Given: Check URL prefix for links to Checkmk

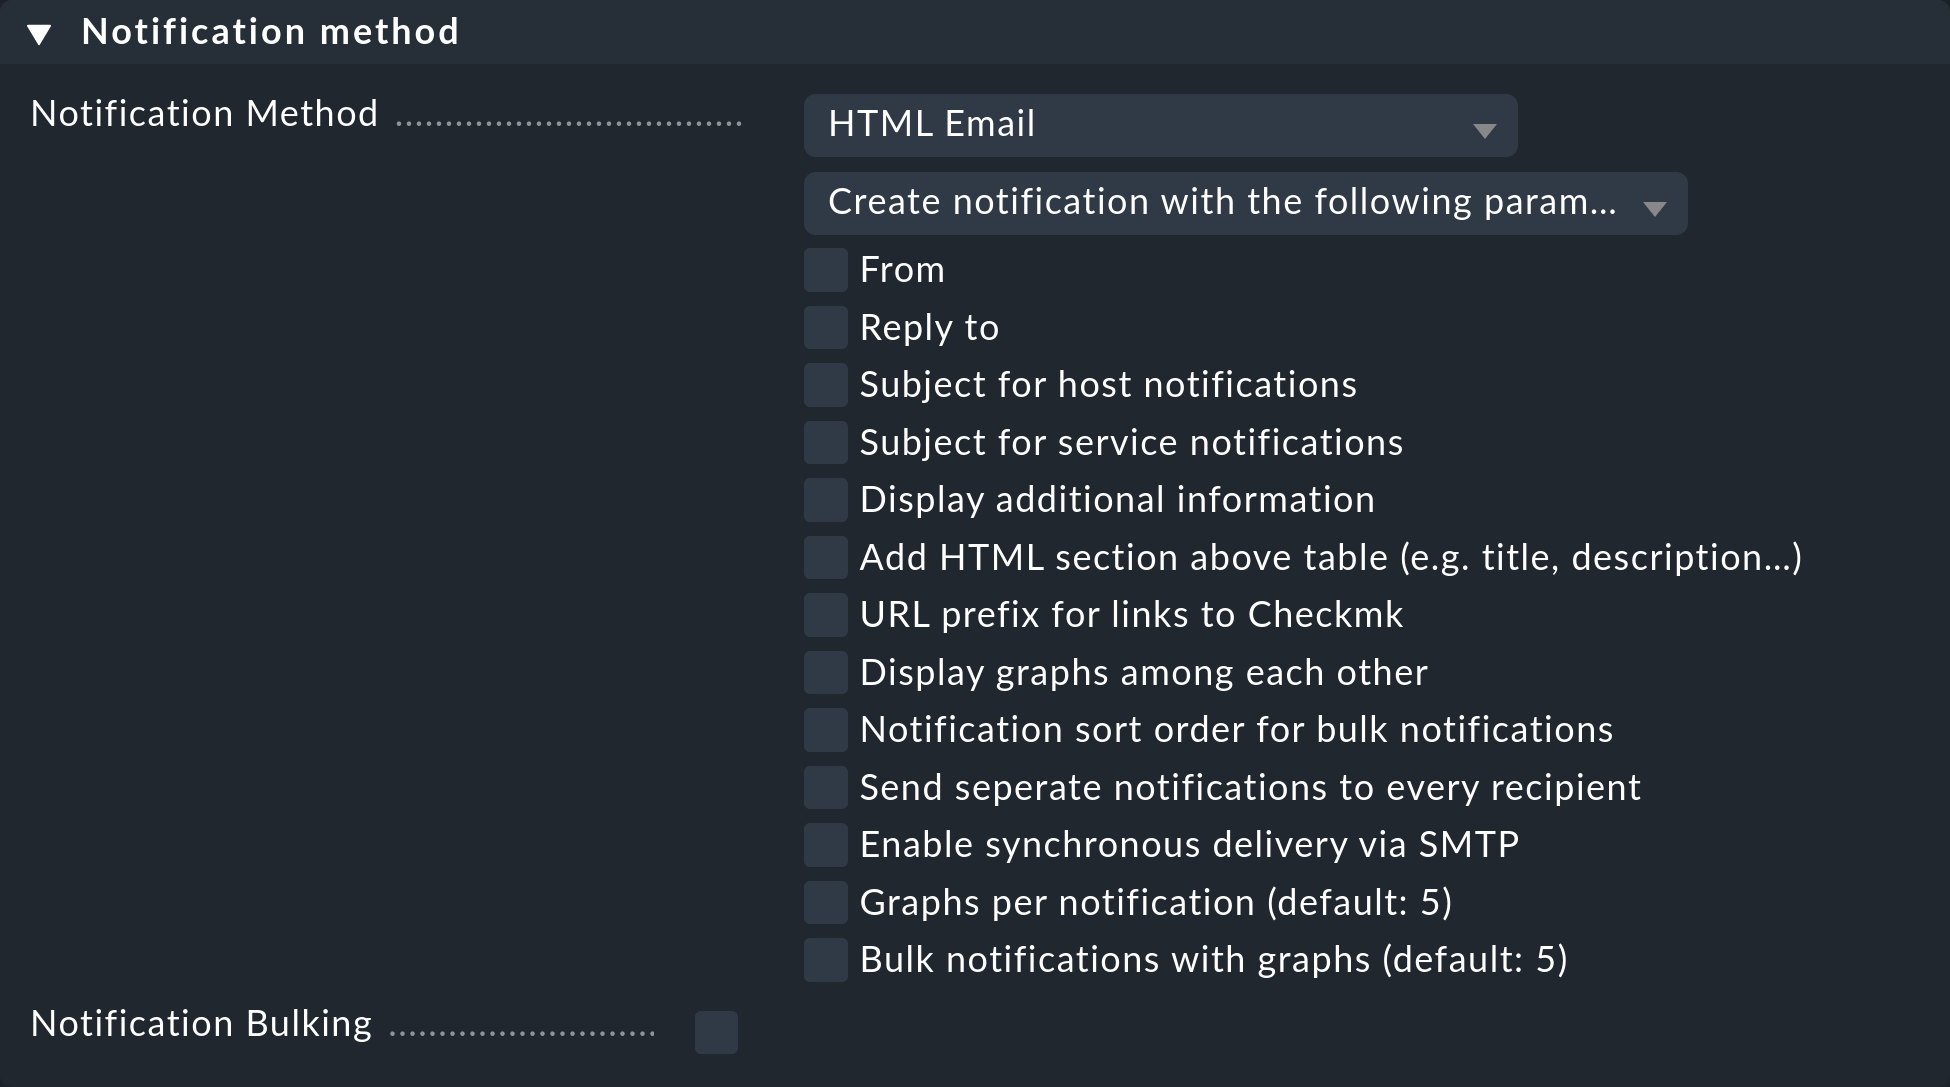Looking at the screenshot, I should click(x=825, y=615).
